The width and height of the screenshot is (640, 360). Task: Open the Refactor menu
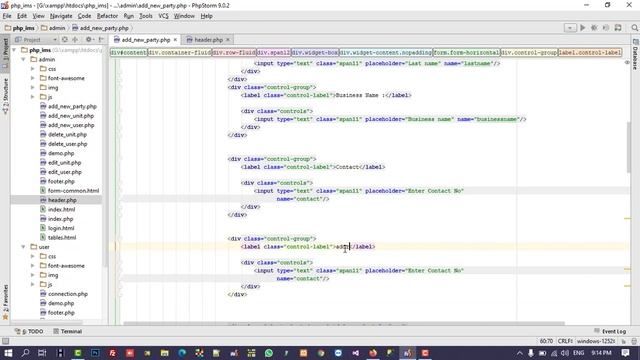coord(107,16)
